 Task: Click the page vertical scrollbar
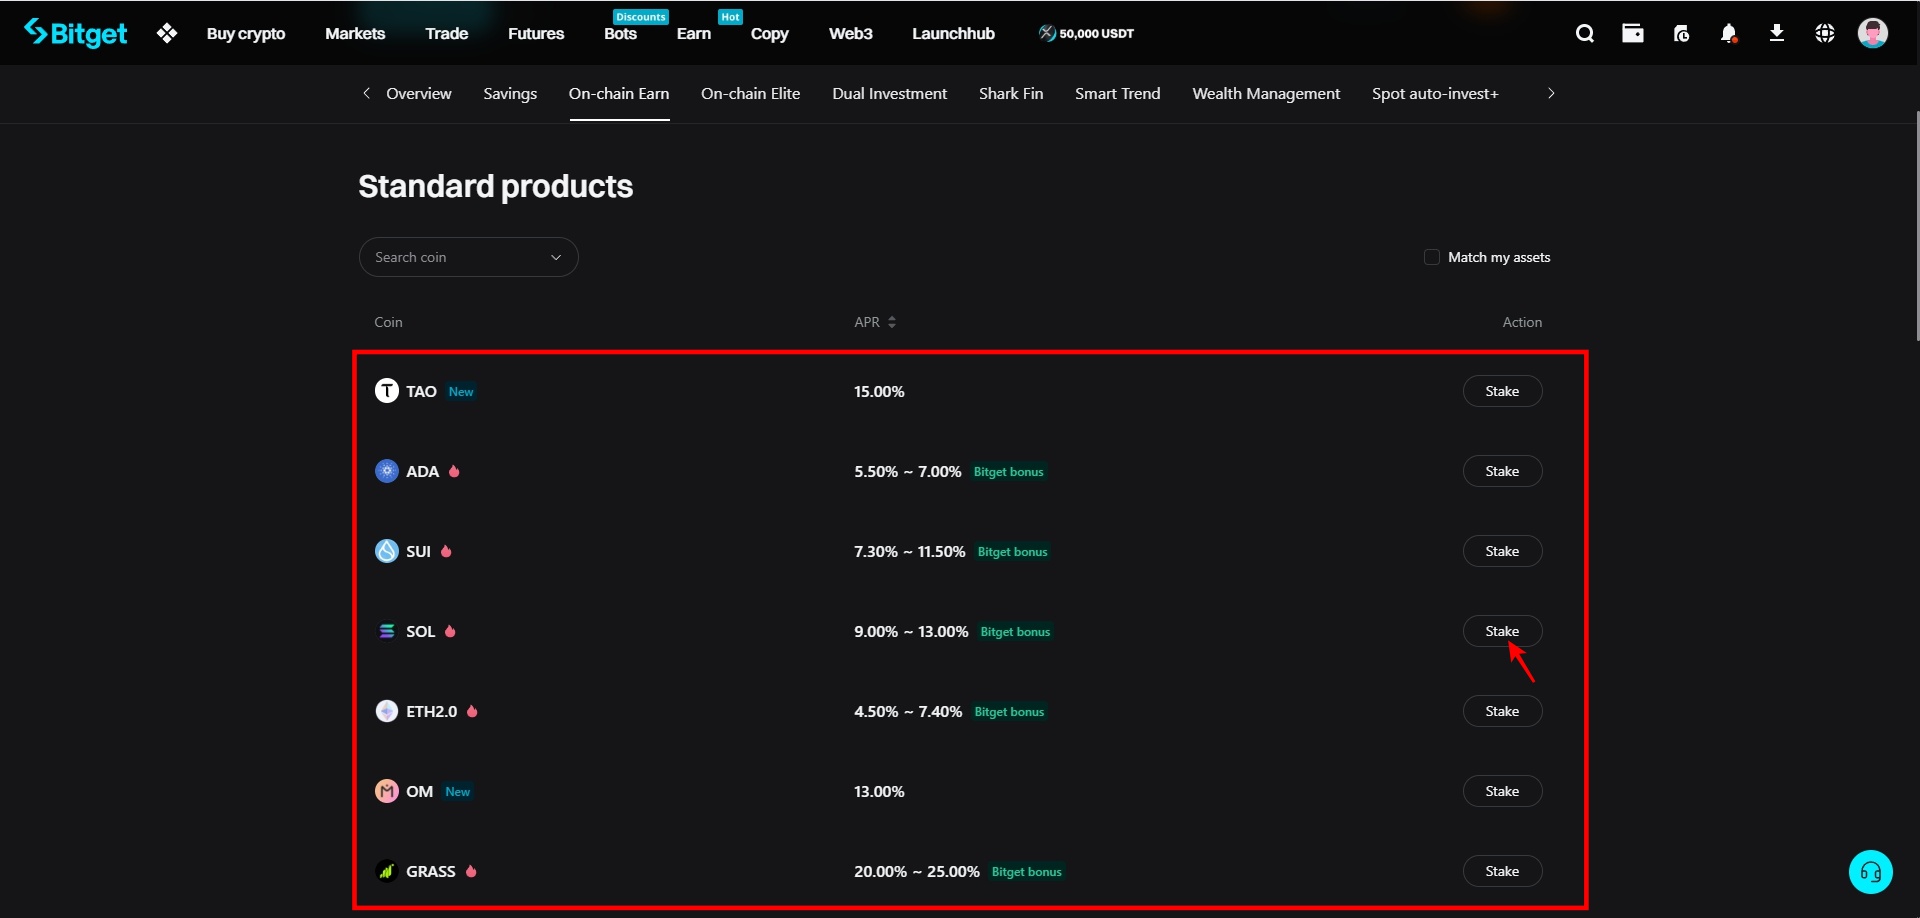1916,225
